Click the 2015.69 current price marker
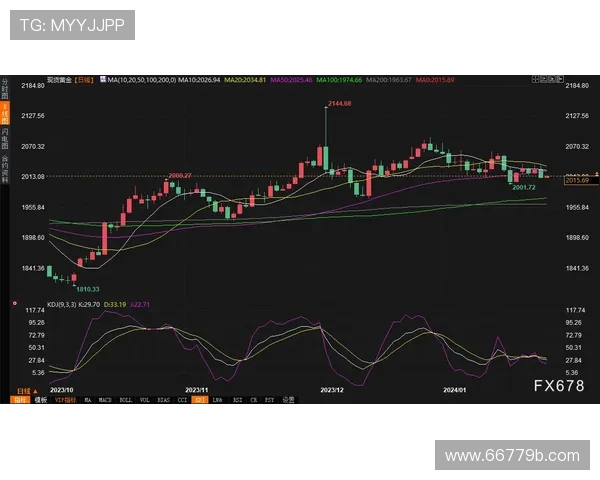 (577, 180)
